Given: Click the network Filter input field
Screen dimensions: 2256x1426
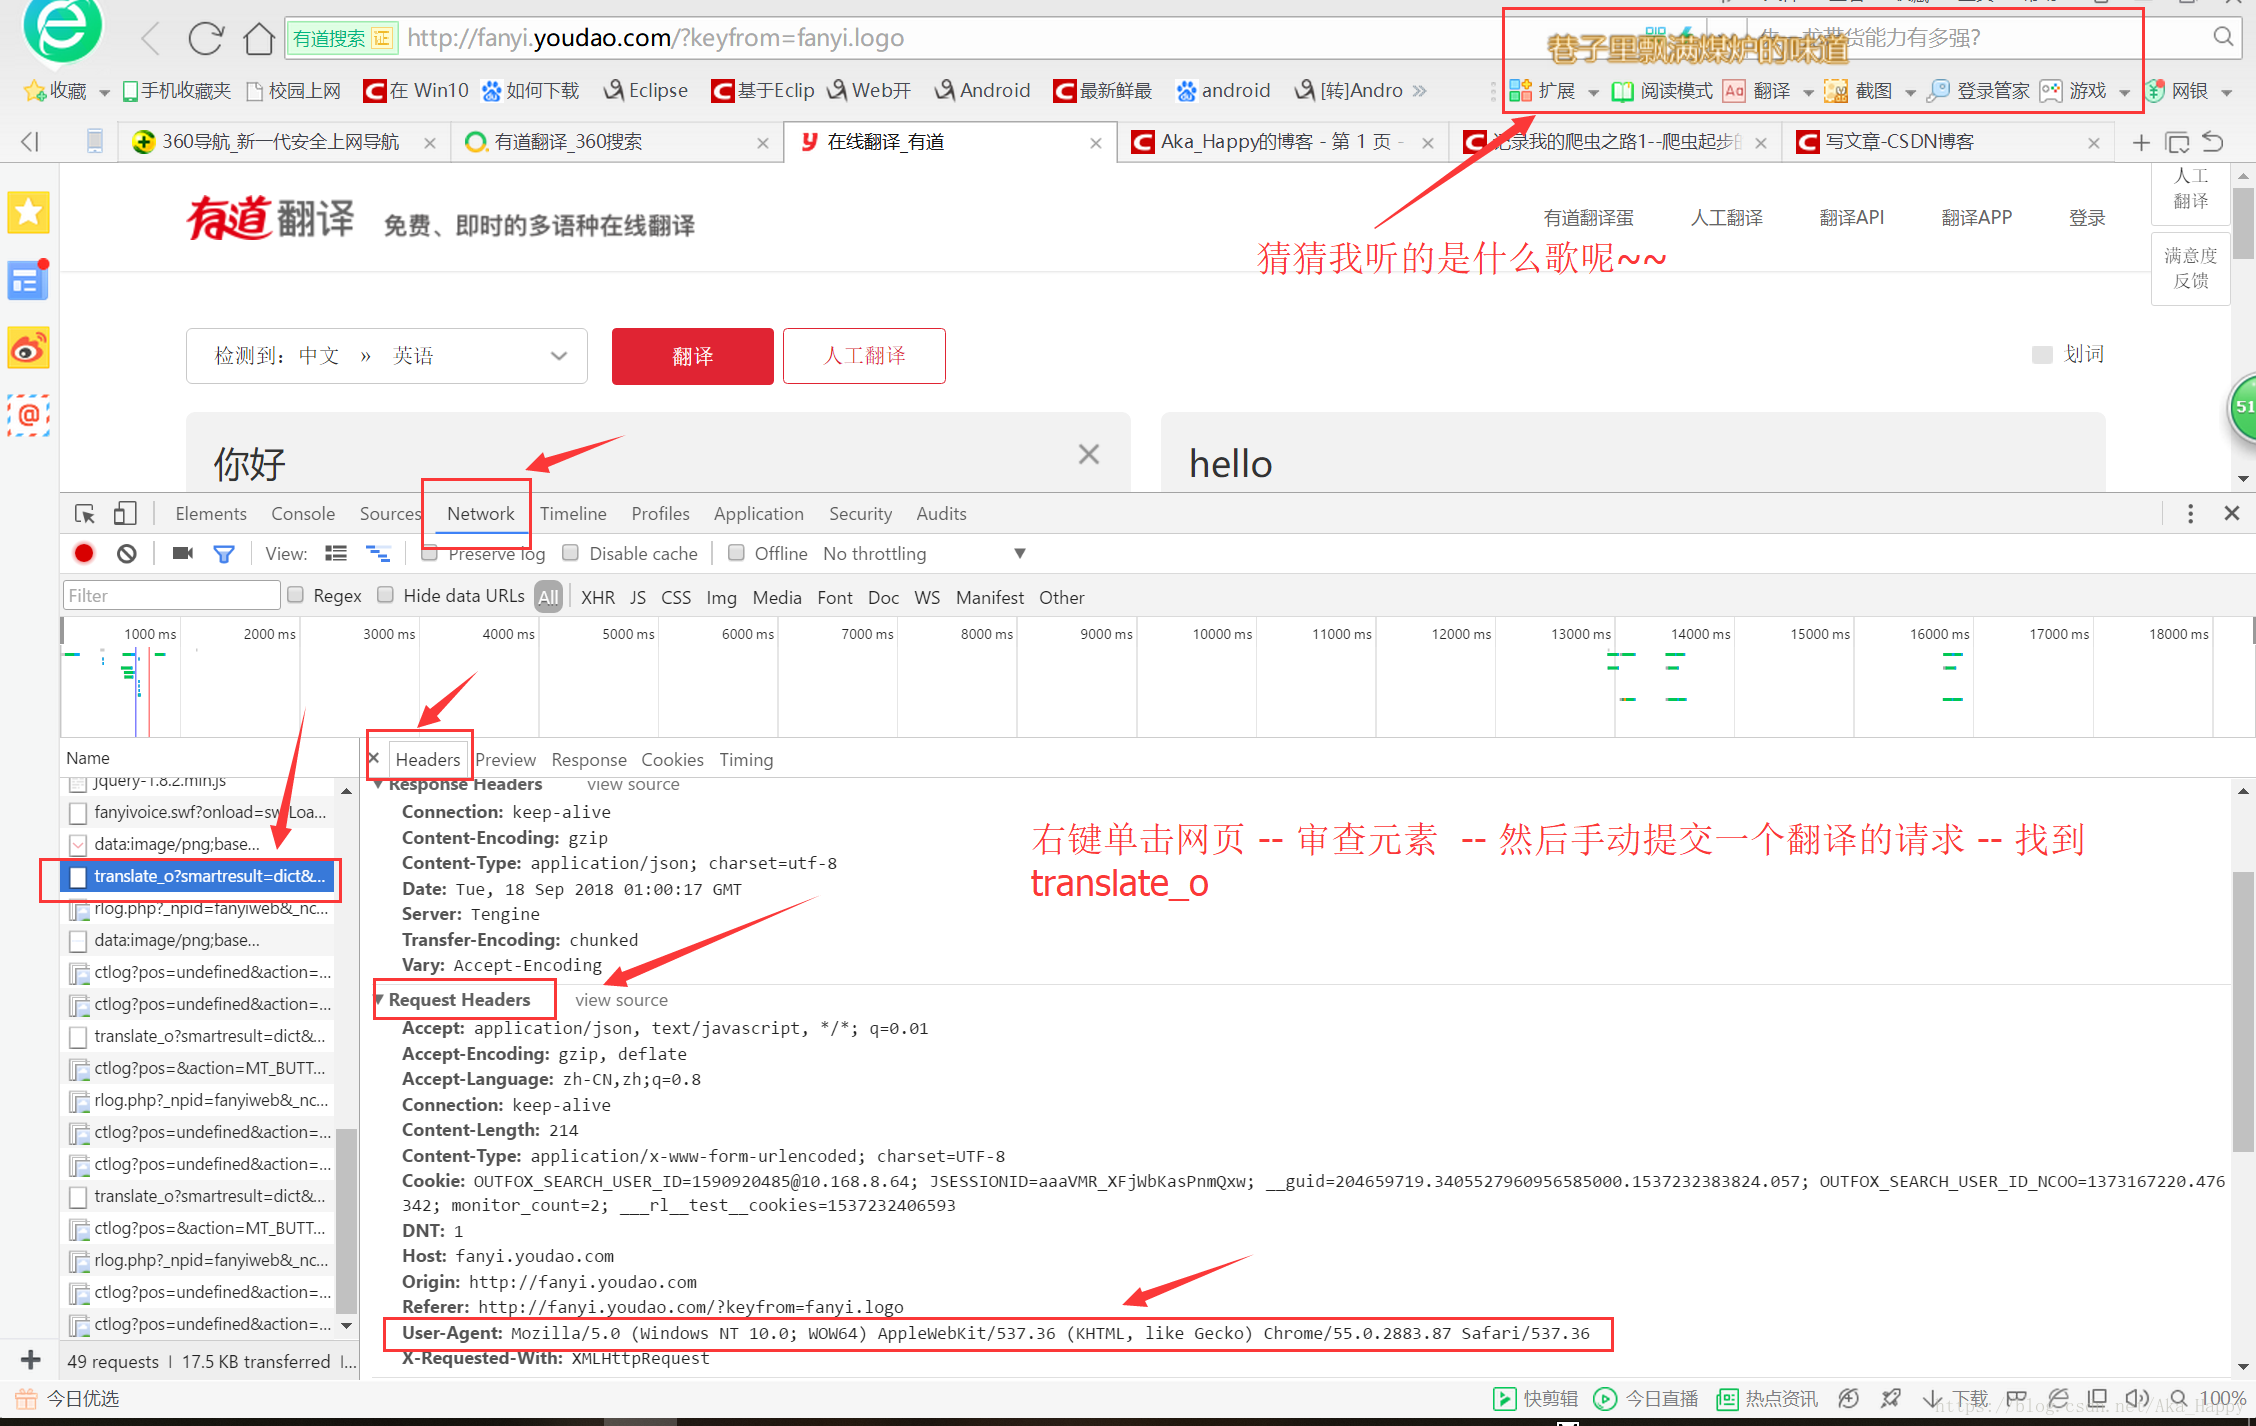Looking at the screenshot, I should click(x=172, y=595).
